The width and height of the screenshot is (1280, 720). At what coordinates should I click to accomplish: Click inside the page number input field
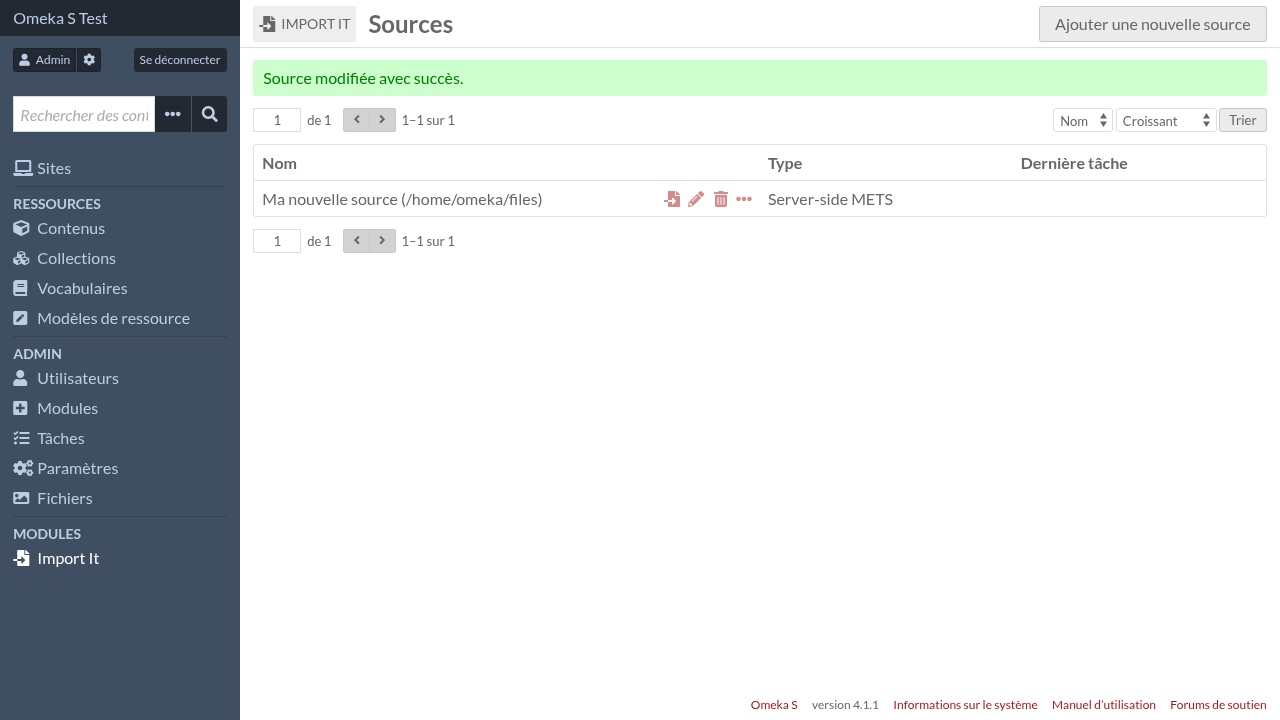pos(277,119)
